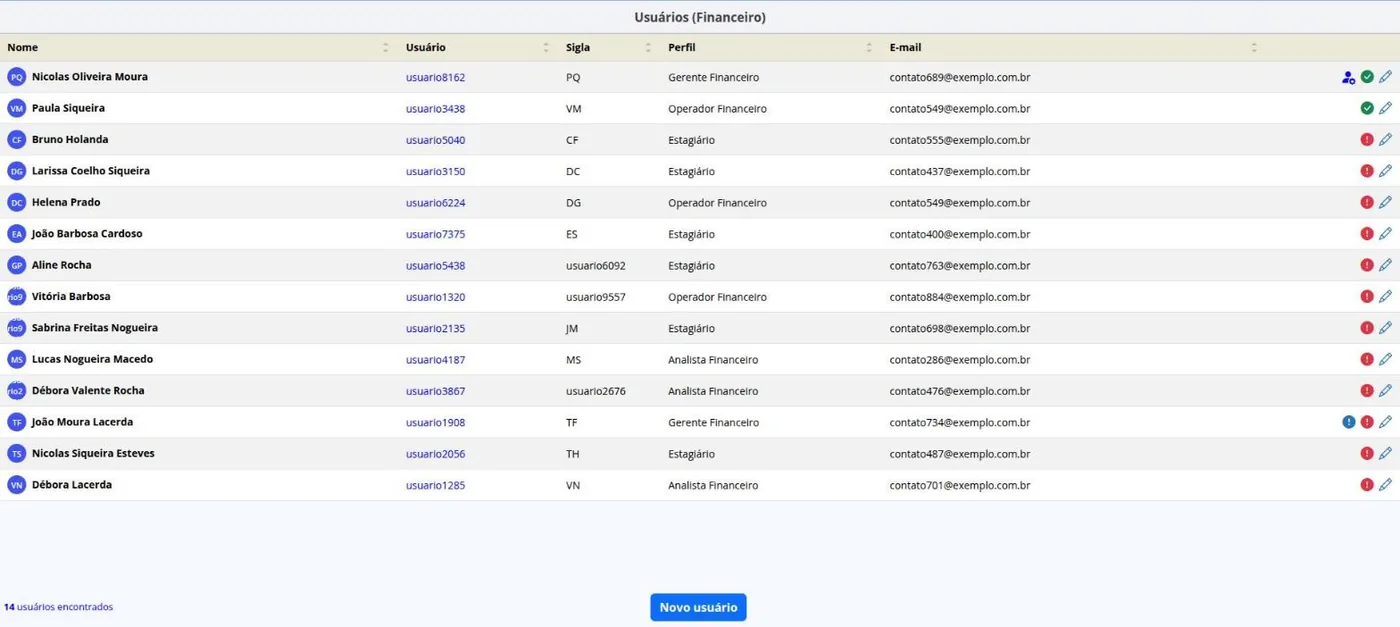Screen dimensions: 1400x627
Task: Open the edit pencil on Helena Prado's row
Action: [x=1385, y=202]
